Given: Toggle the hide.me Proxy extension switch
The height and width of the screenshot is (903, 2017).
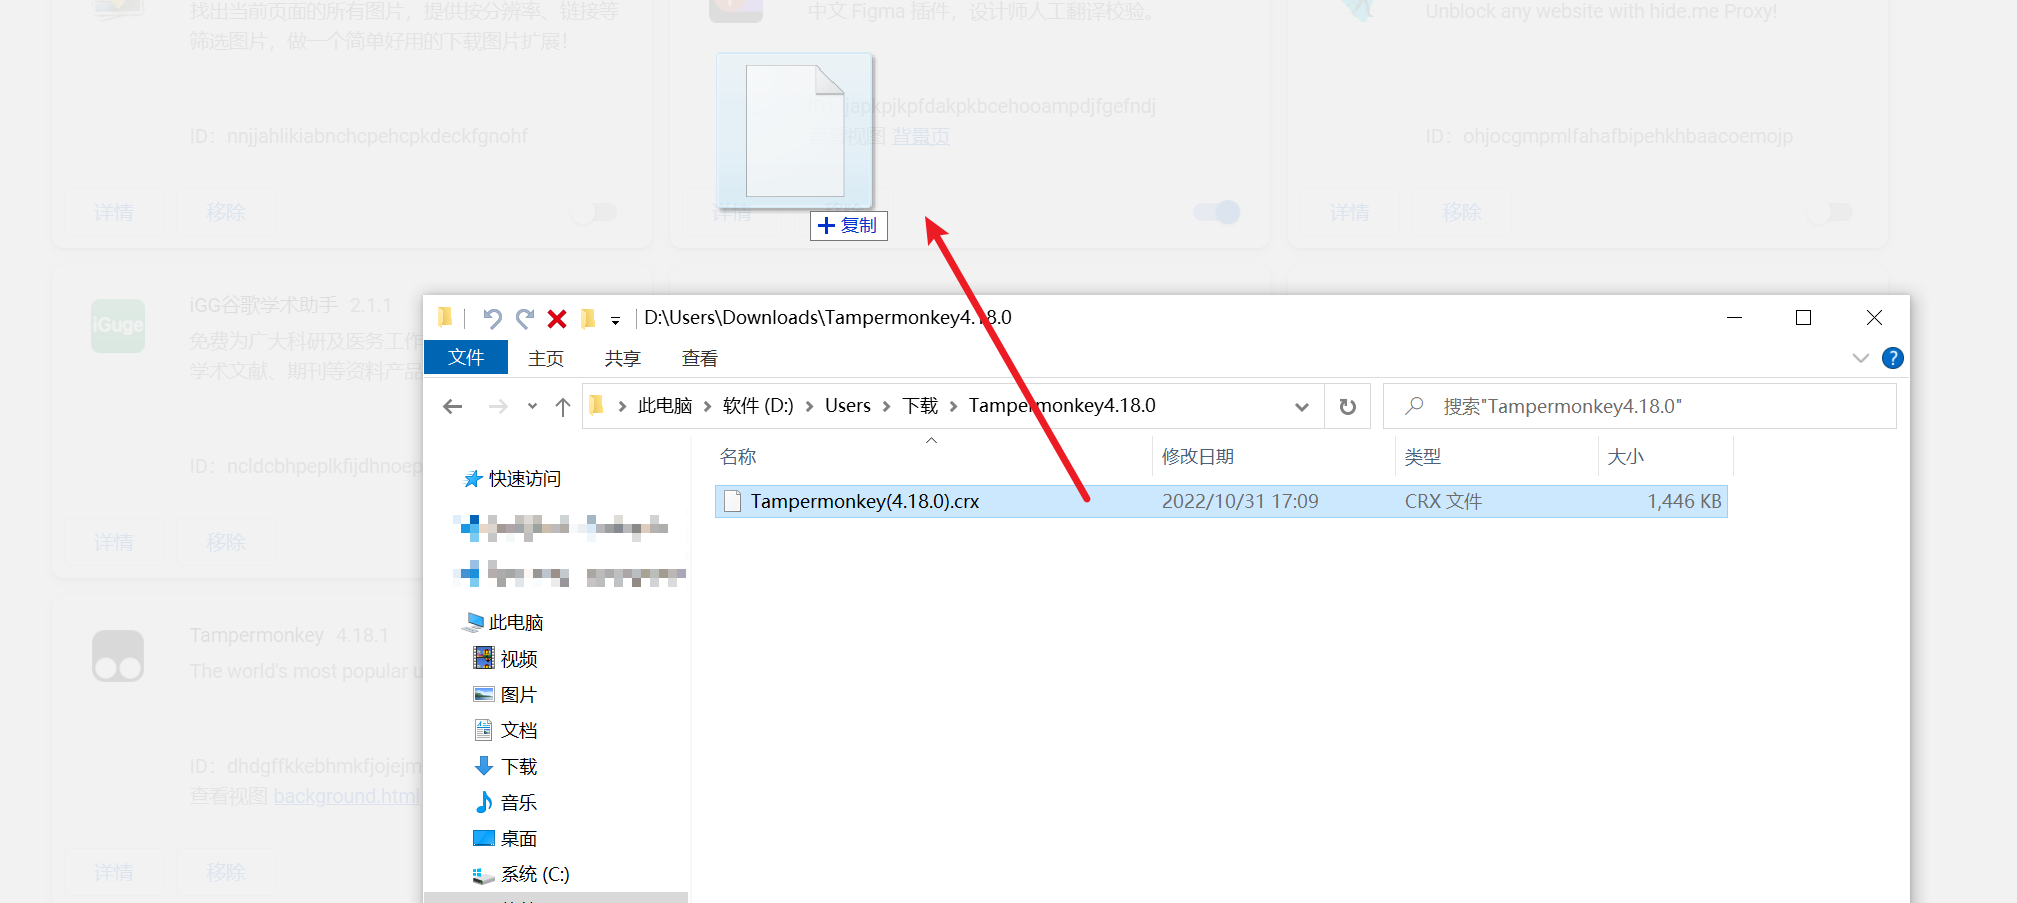Looking at the screenshot, I should 1829,212.
